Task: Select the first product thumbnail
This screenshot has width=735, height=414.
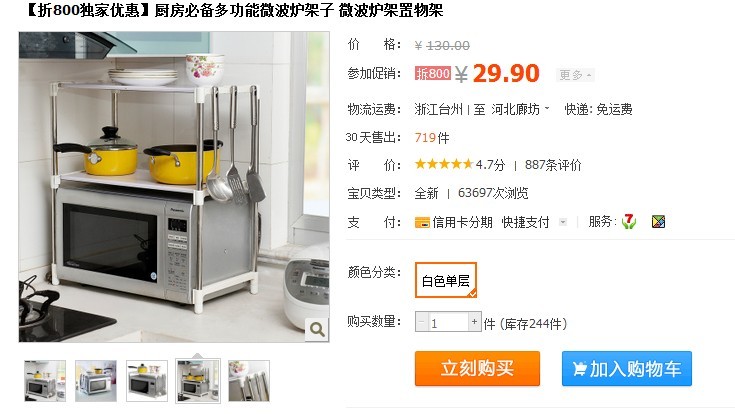Action: click(45, 381)
